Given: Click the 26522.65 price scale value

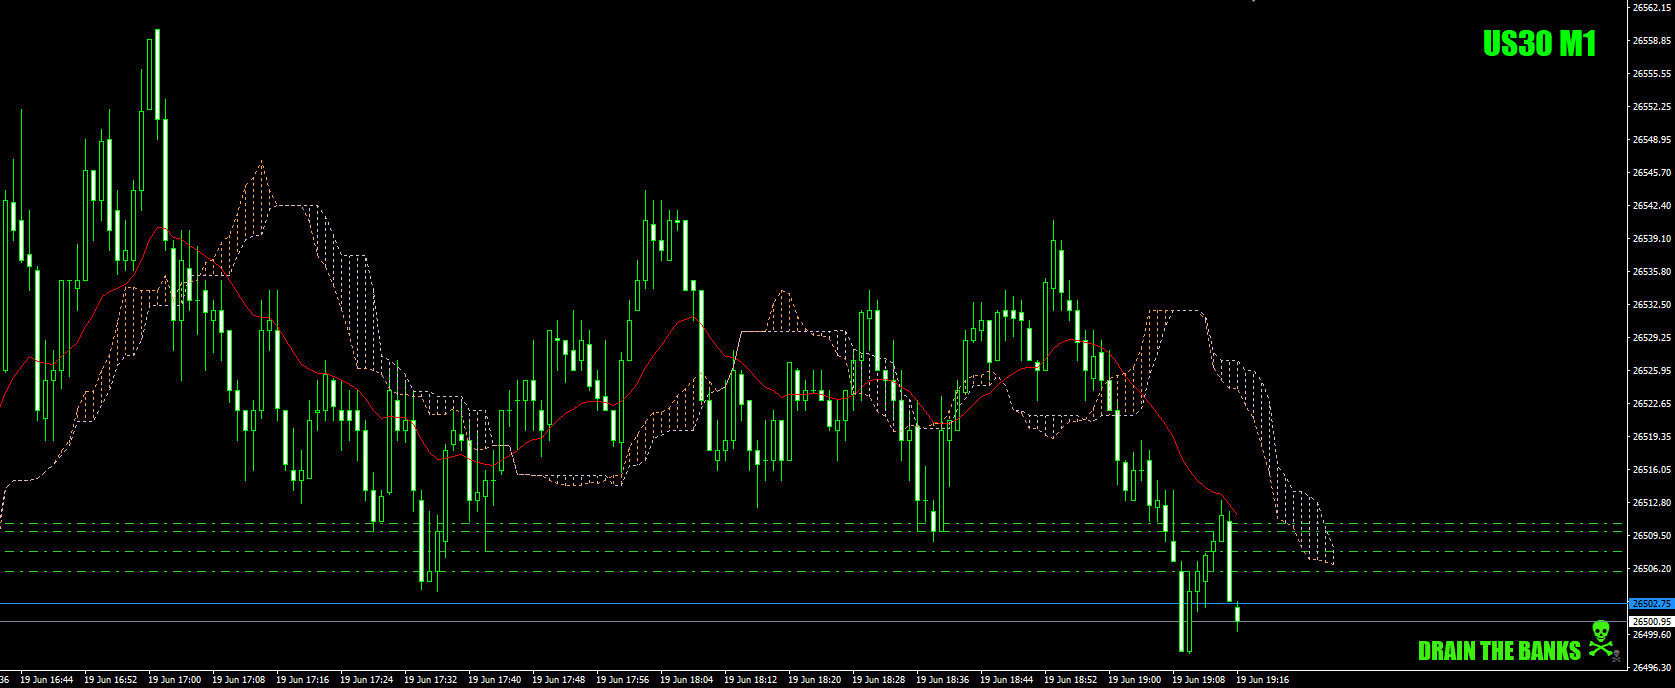Looking at the screenshot, I should coord(1652,403).
